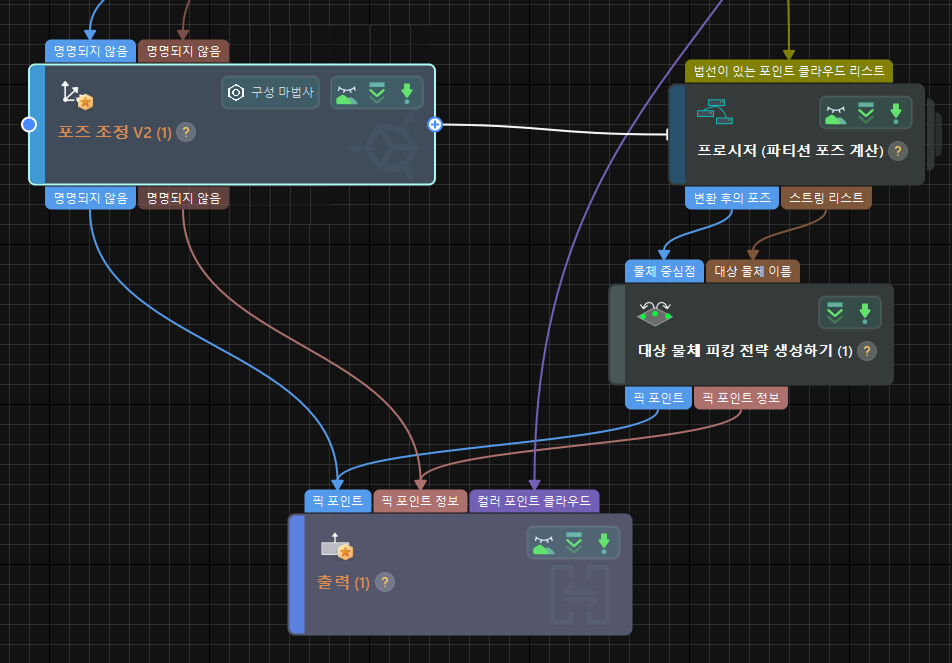Click 픽 포인트 output port of picking strategy node
The image size is (952, 663).
[x=659, y=398]
